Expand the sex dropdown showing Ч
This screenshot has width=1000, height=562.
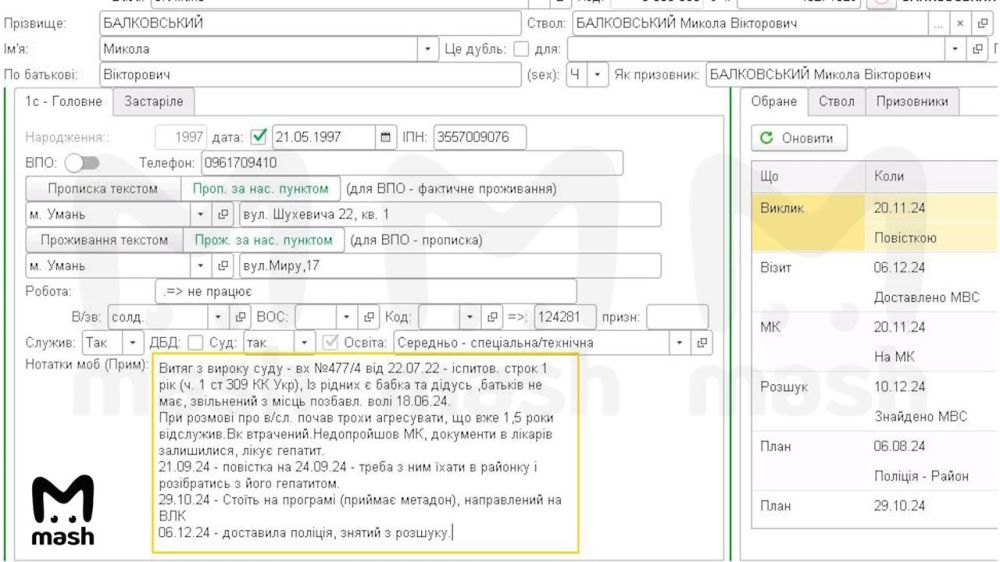tap(597, 75)
